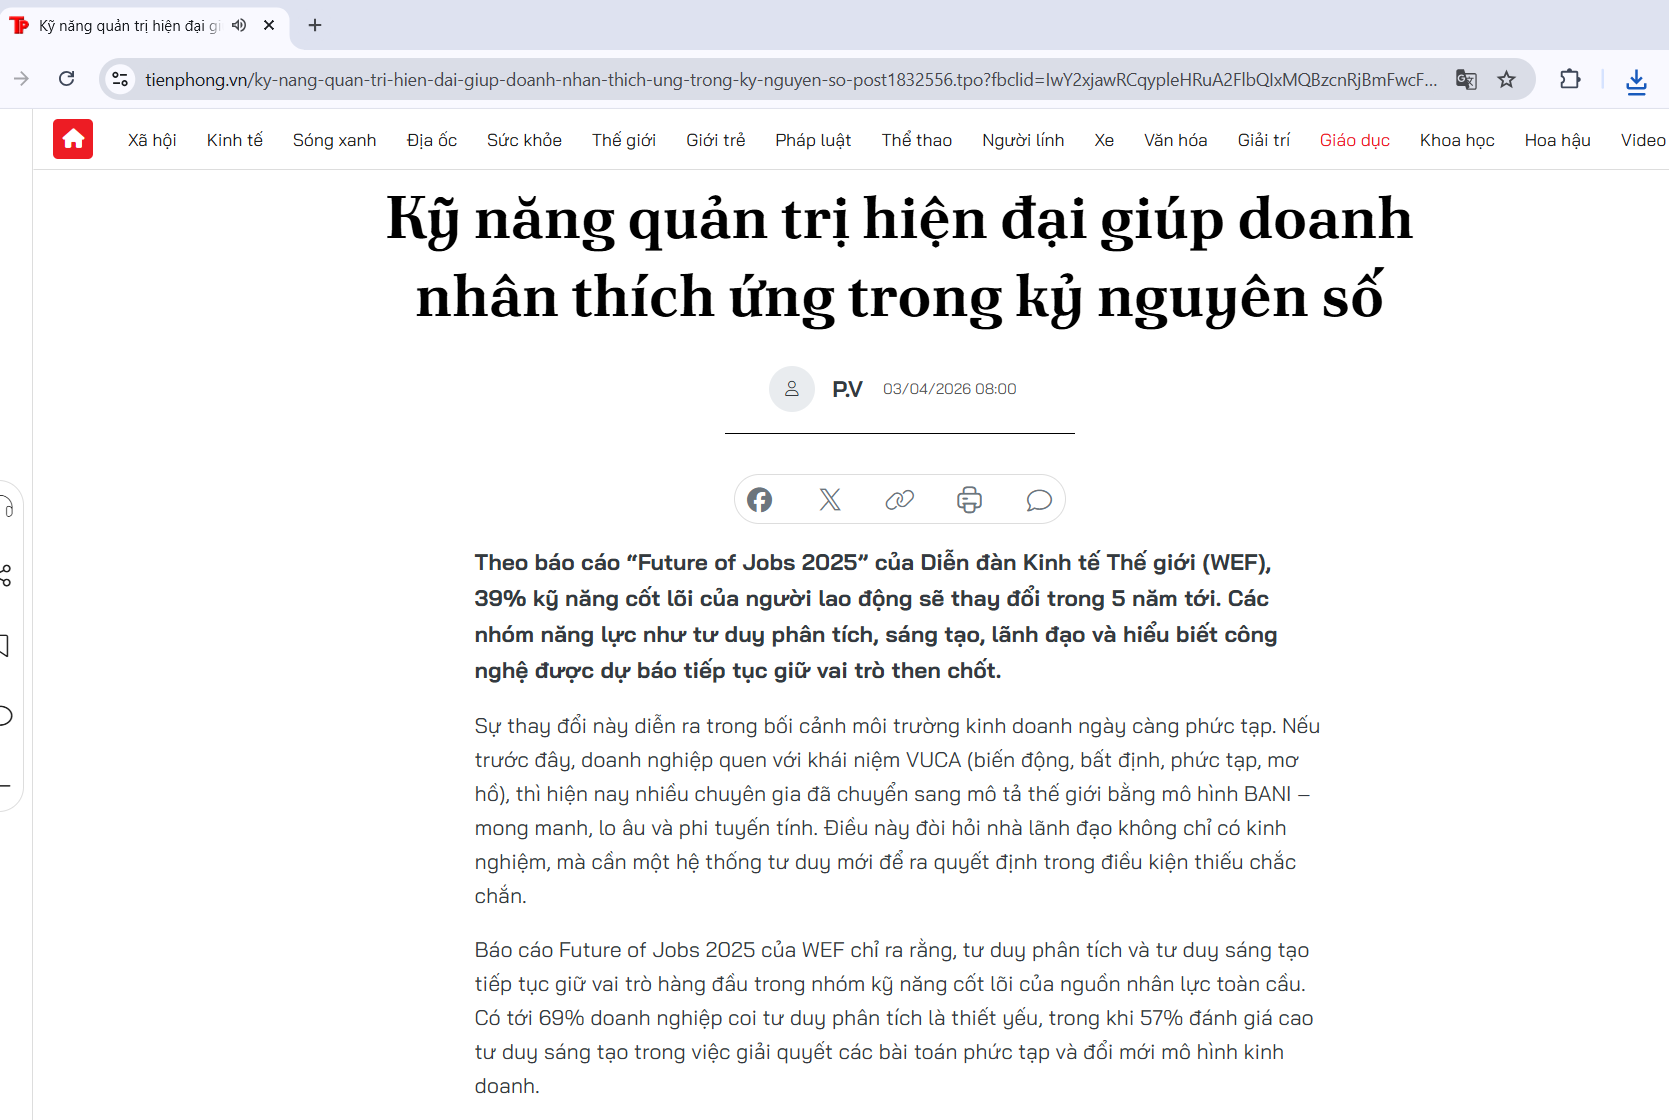Open the Thể thao category
This screenshot has height=1120, width=1669.
tap(916, 140)
